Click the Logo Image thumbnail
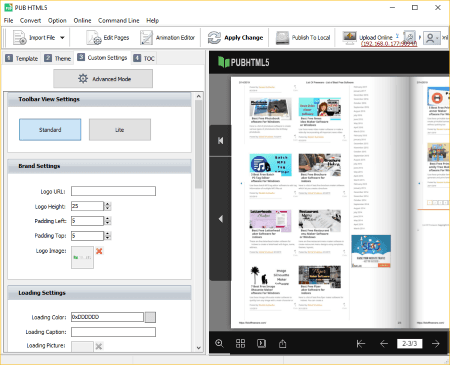Screen dimensions: 450x365 [x=82, y=257]
